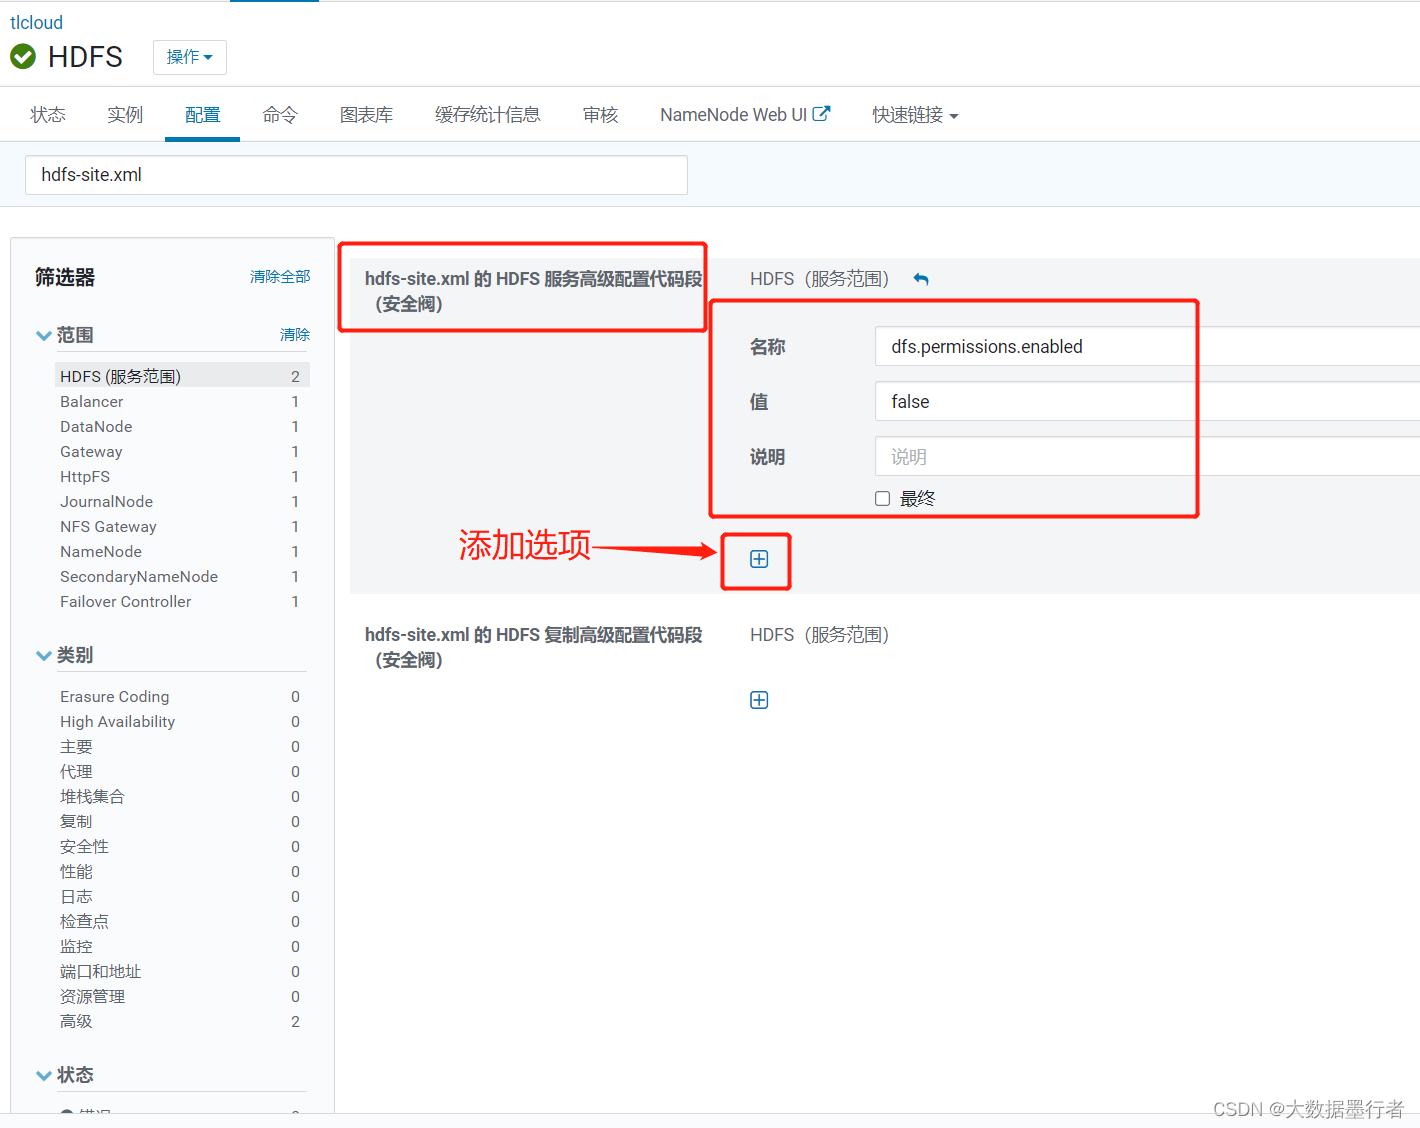The width and height of the screenshot is (1420, 1128).
Task: Click the revert arrow beside HDFS (服务范围)
Action: point(920,279)
